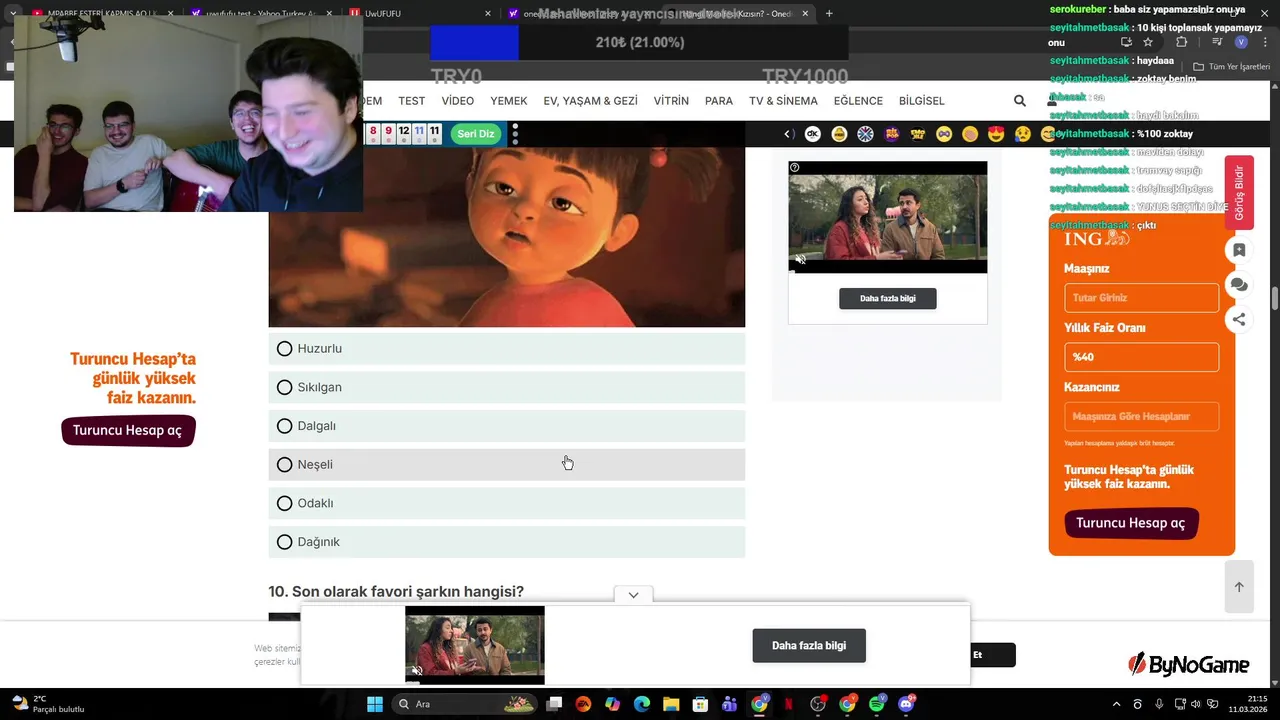Open the Windows Start menu
Viewport: 1280px width, 720px height.
[375, 704]
